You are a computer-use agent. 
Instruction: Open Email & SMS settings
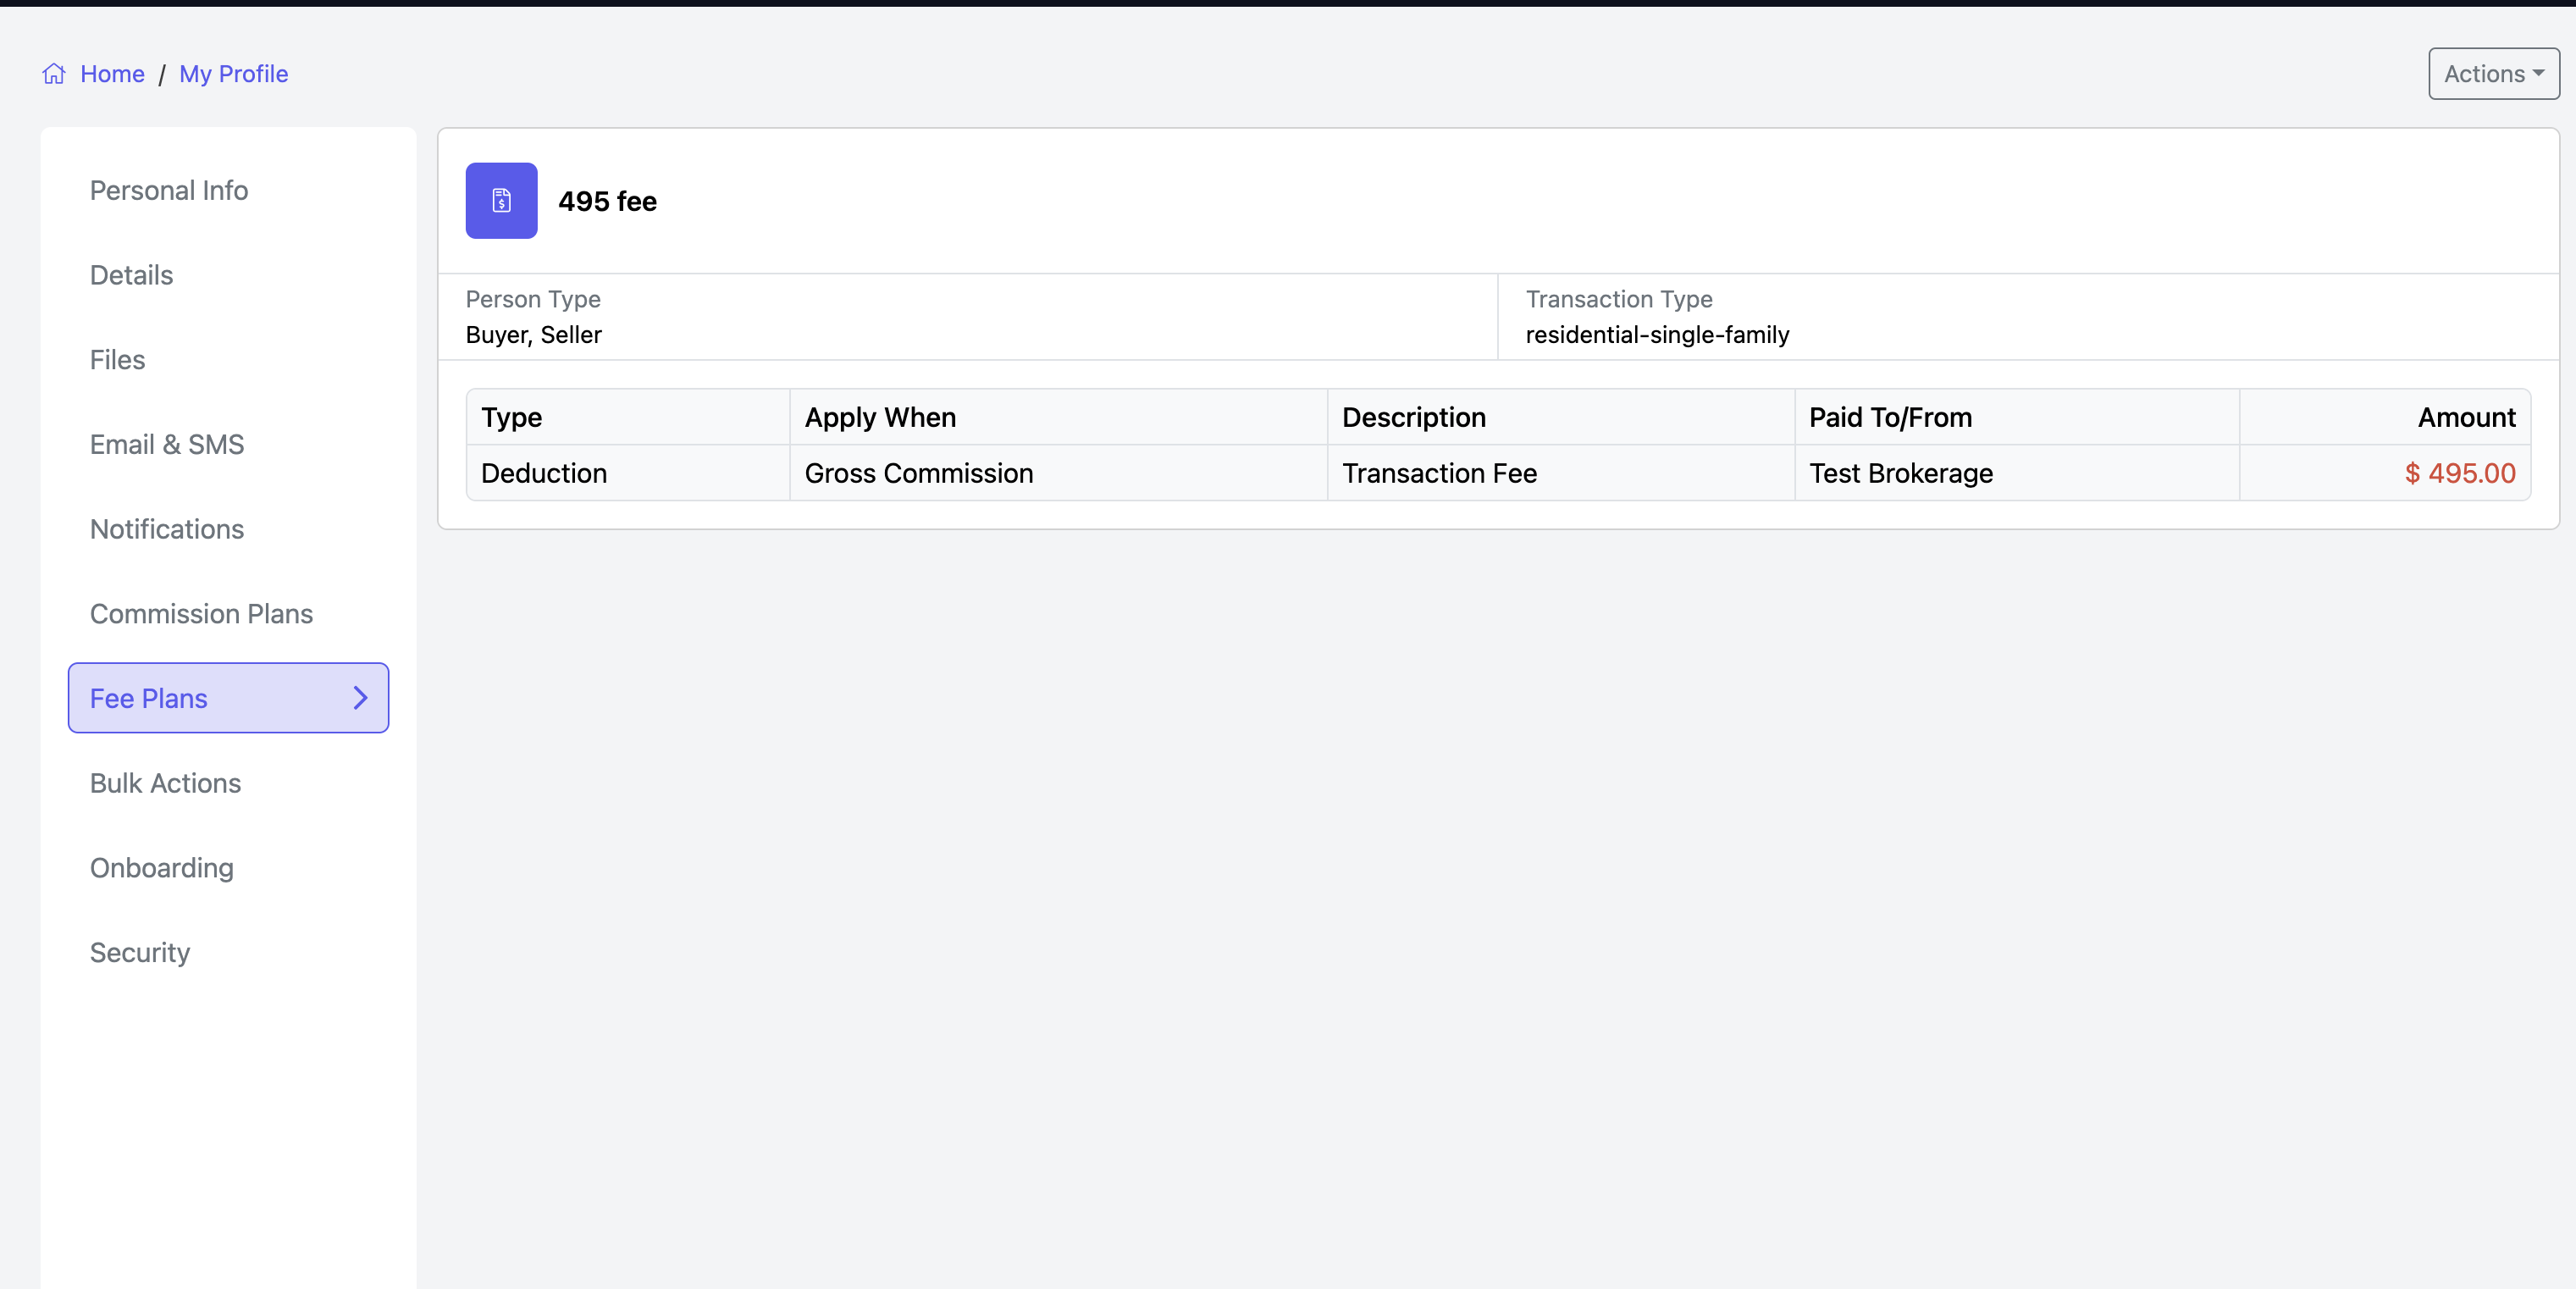pos(167,444)
